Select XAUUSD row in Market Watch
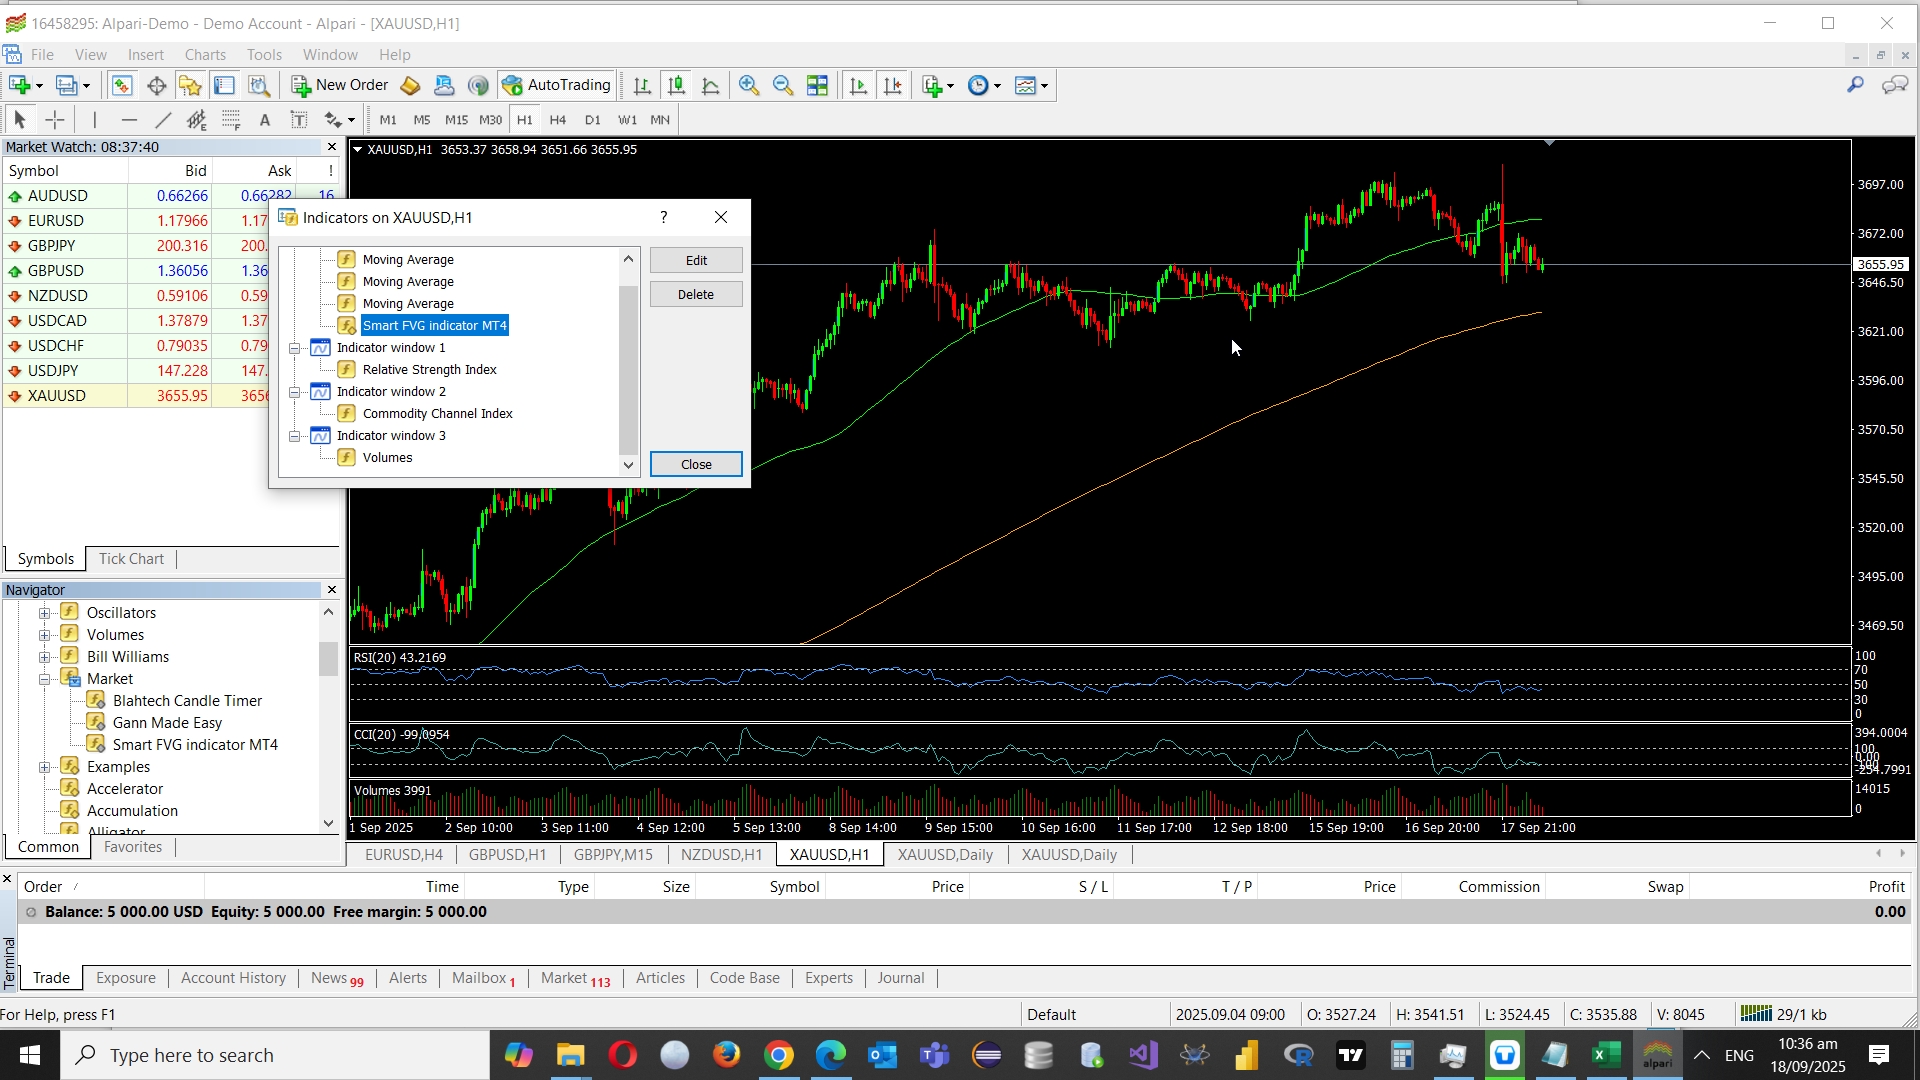Screen dimensions: 1920x1080 tap(57, 396)
